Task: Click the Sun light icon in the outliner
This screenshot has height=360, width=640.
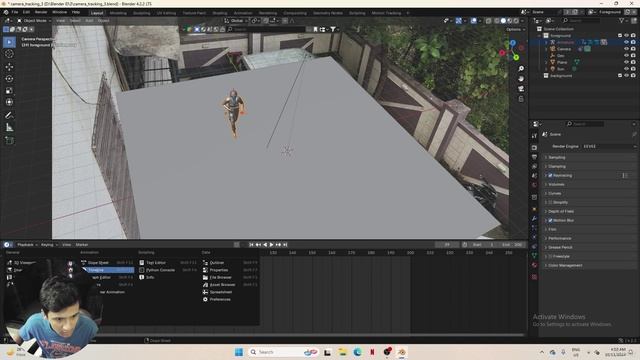Action: coord(553,69)
